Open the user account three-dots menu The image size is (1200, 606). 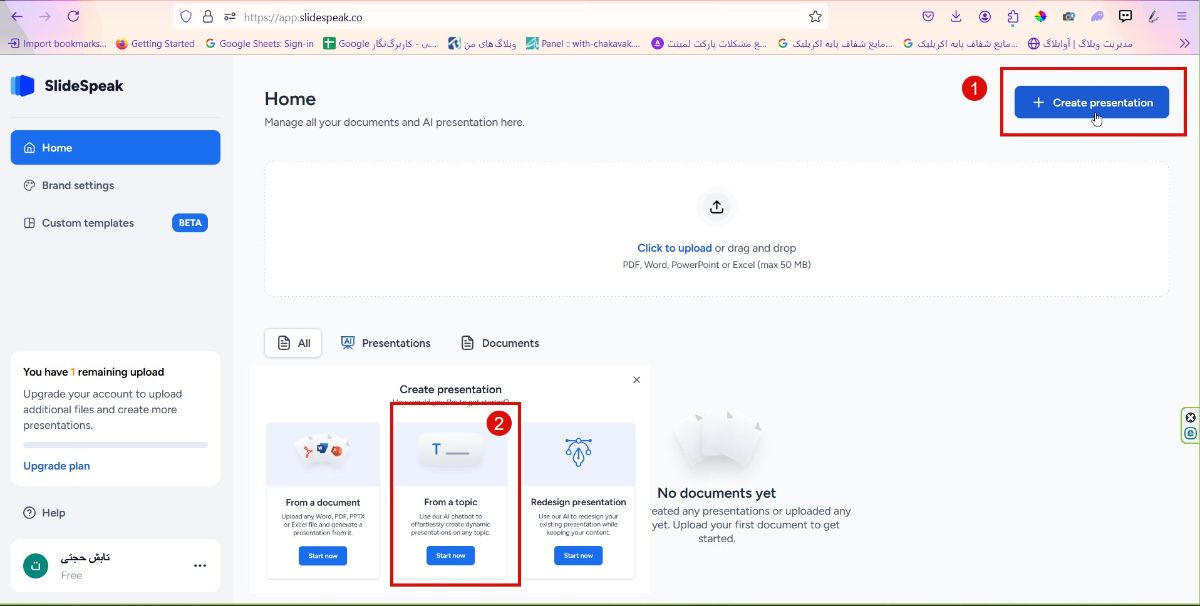click(200, 565)
